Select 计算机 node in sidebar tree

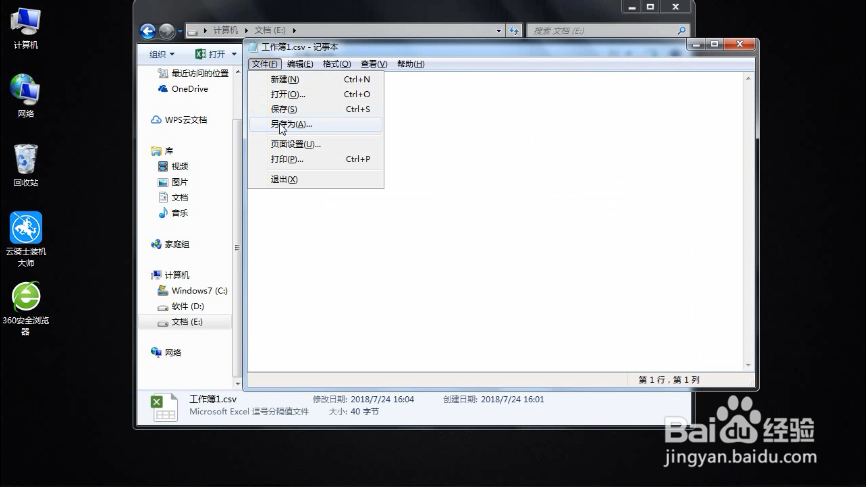point(170,274)
